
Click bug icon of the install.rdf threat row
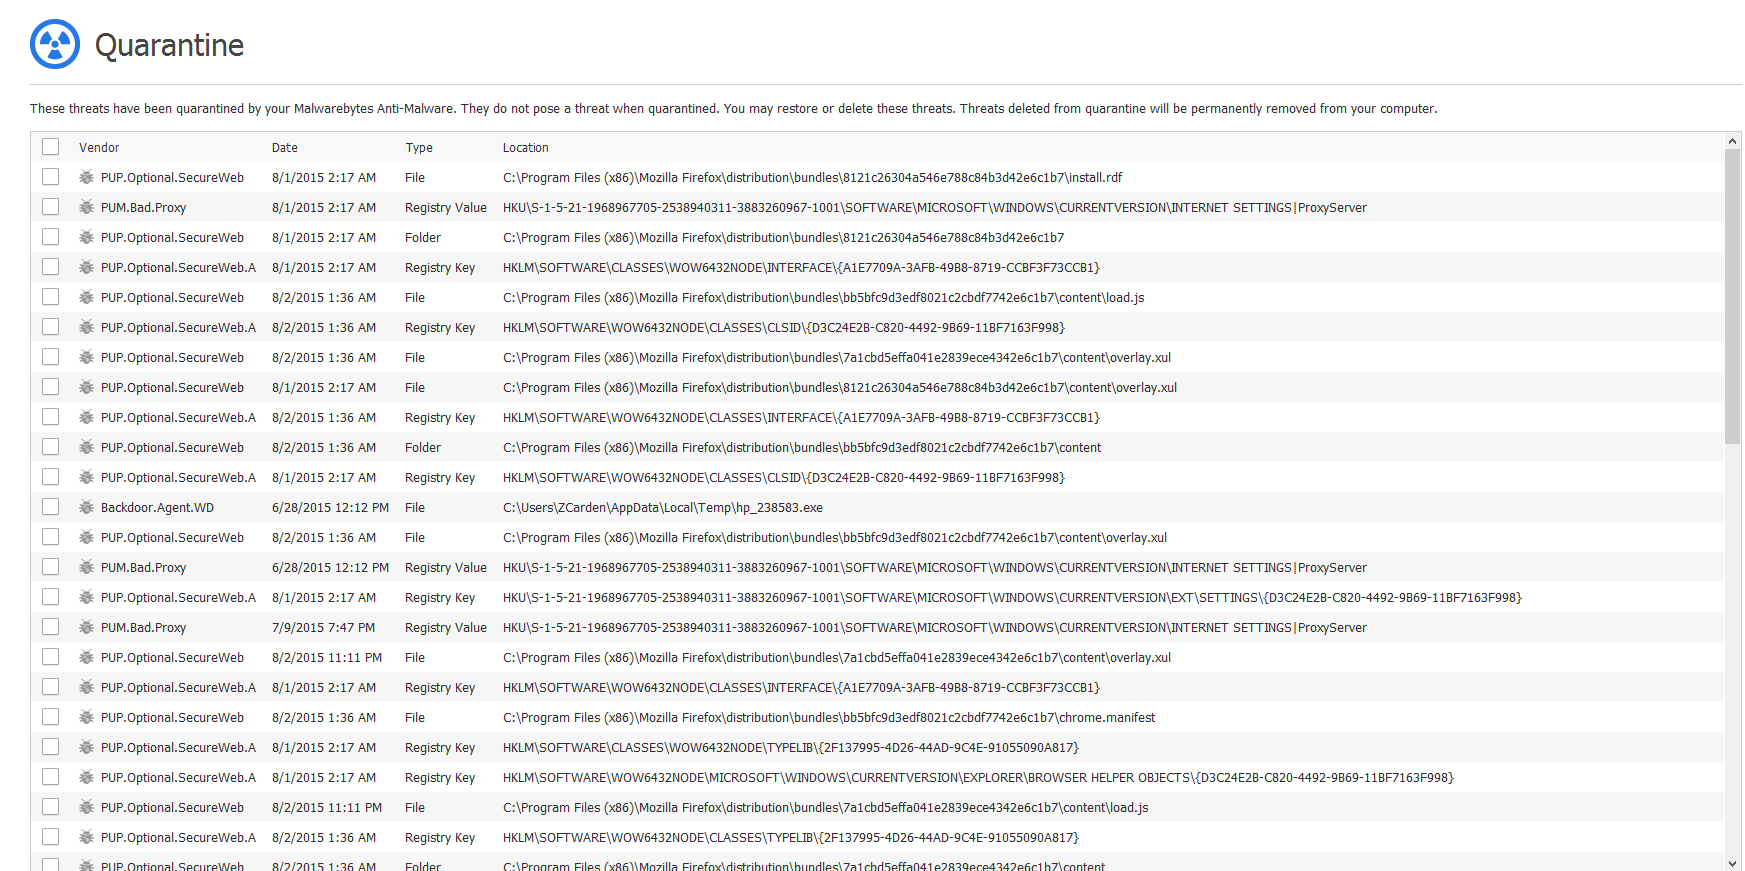point(87,177)
